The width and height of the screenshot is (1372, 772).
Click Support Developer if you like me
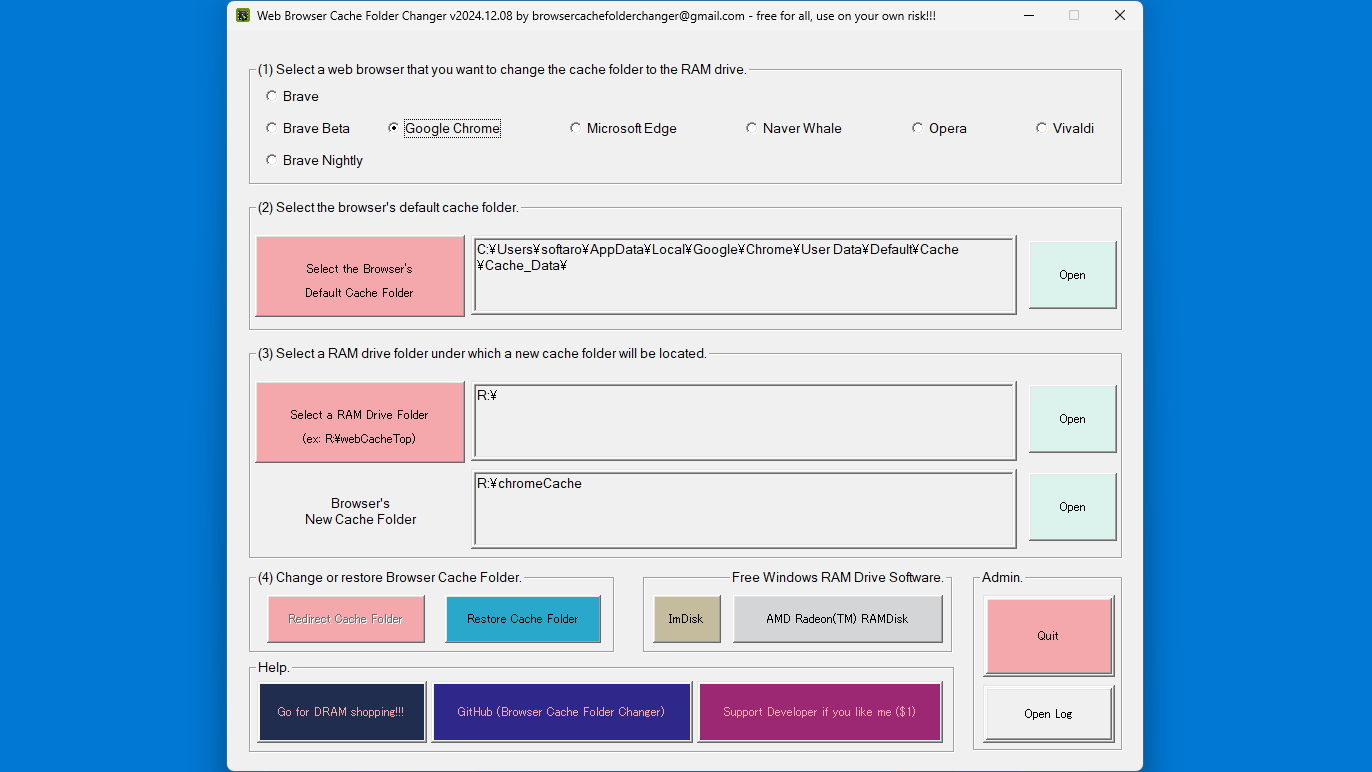click(820, 712)
